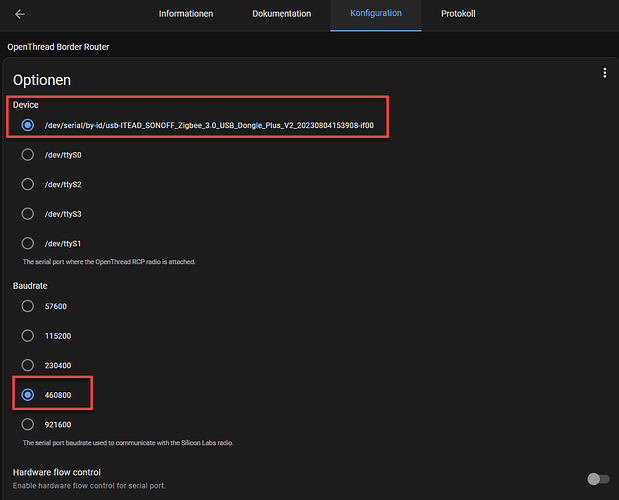Choose /dev/ttyS0 as the device
The width and height of the screenshot is (619, 500).
coord(28,155)
